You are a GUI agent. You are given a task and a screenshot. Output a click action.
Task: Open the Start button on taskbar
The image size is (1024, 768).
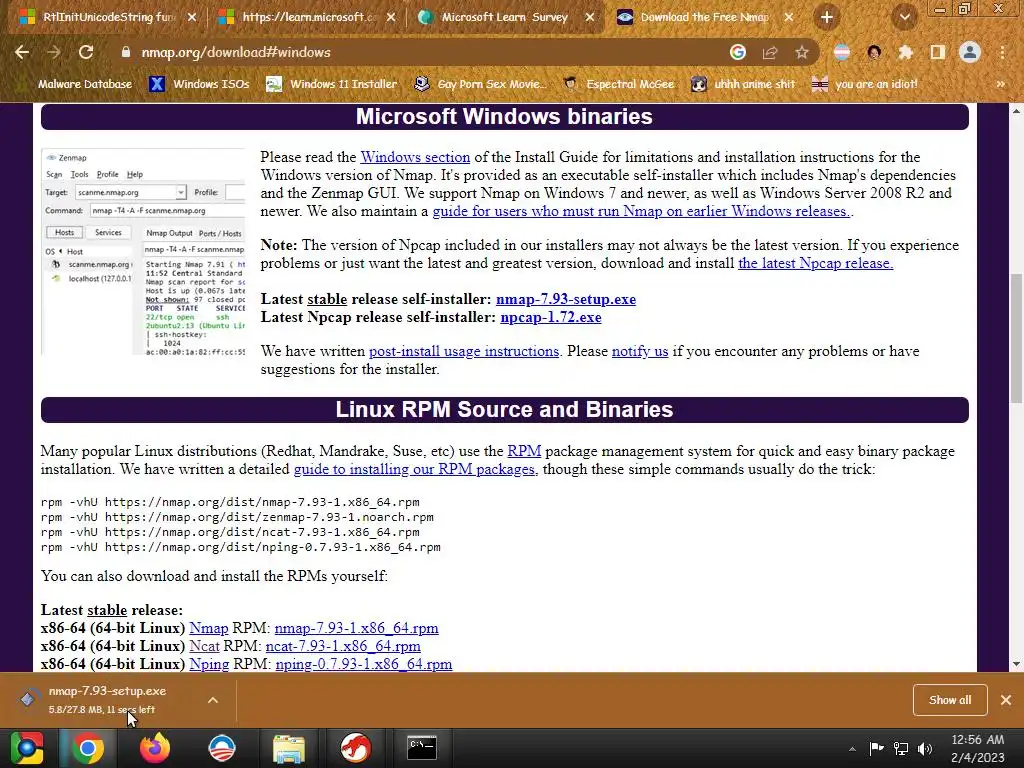[27, 748]
